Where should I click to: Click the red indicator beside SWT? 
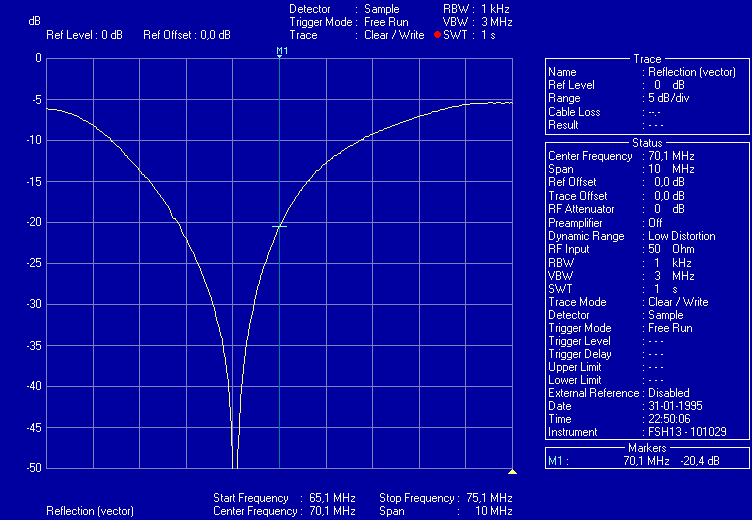point(437,35)
